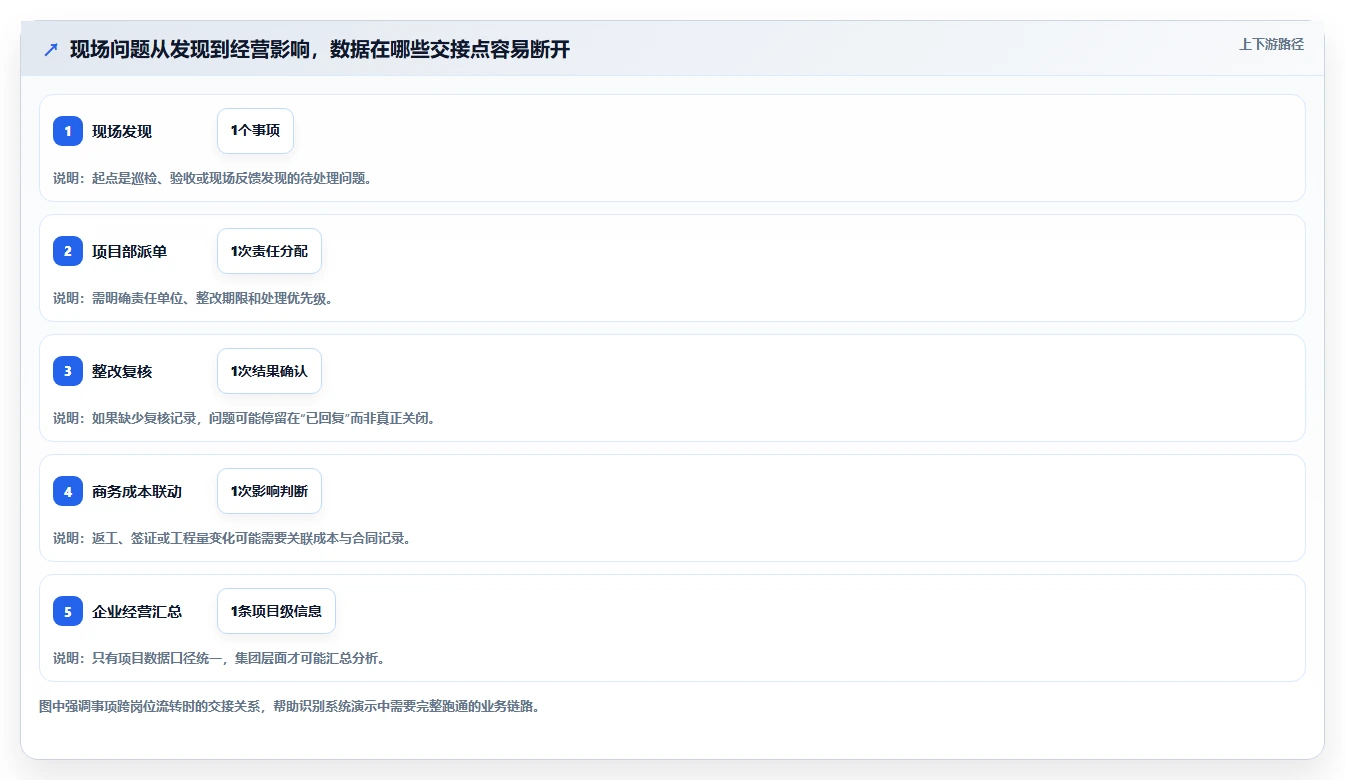Click the 上下游路径 label
Image resolution: width=1345 pixels, height=780 pixels.
[x=1271, y=44]
